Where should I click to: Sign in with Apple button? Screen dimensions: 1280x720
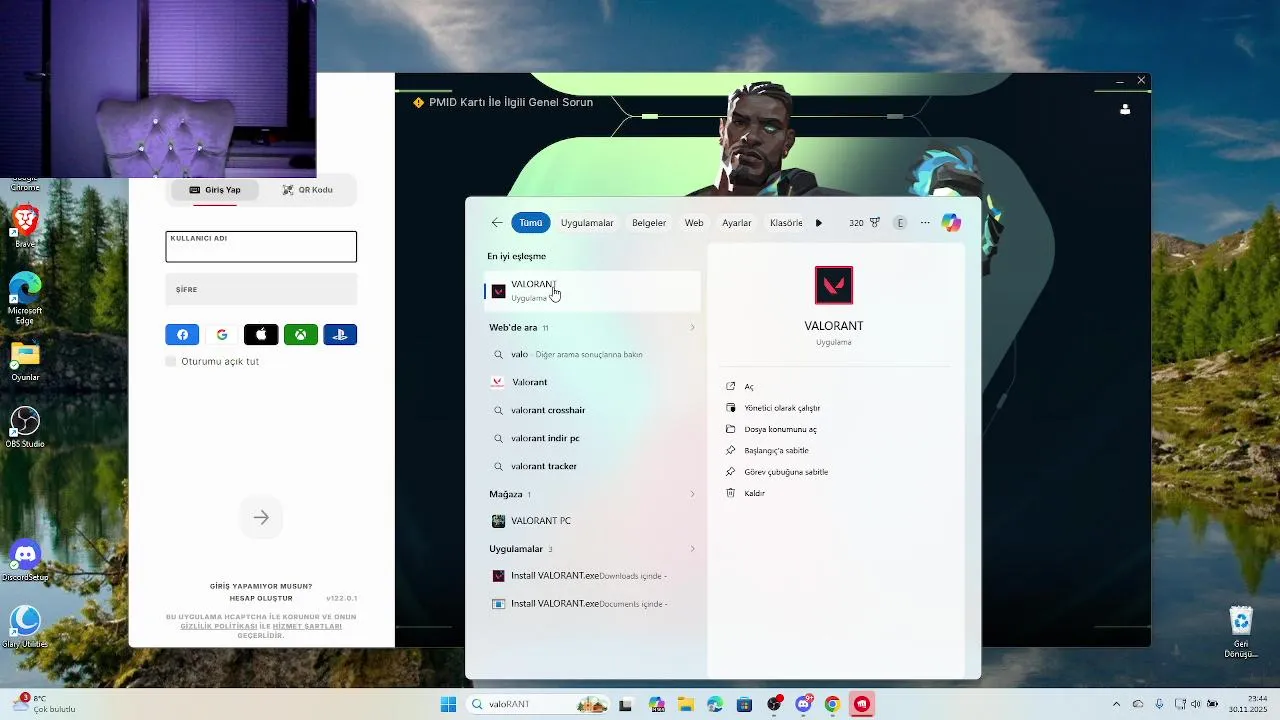(x=261, y=335)
